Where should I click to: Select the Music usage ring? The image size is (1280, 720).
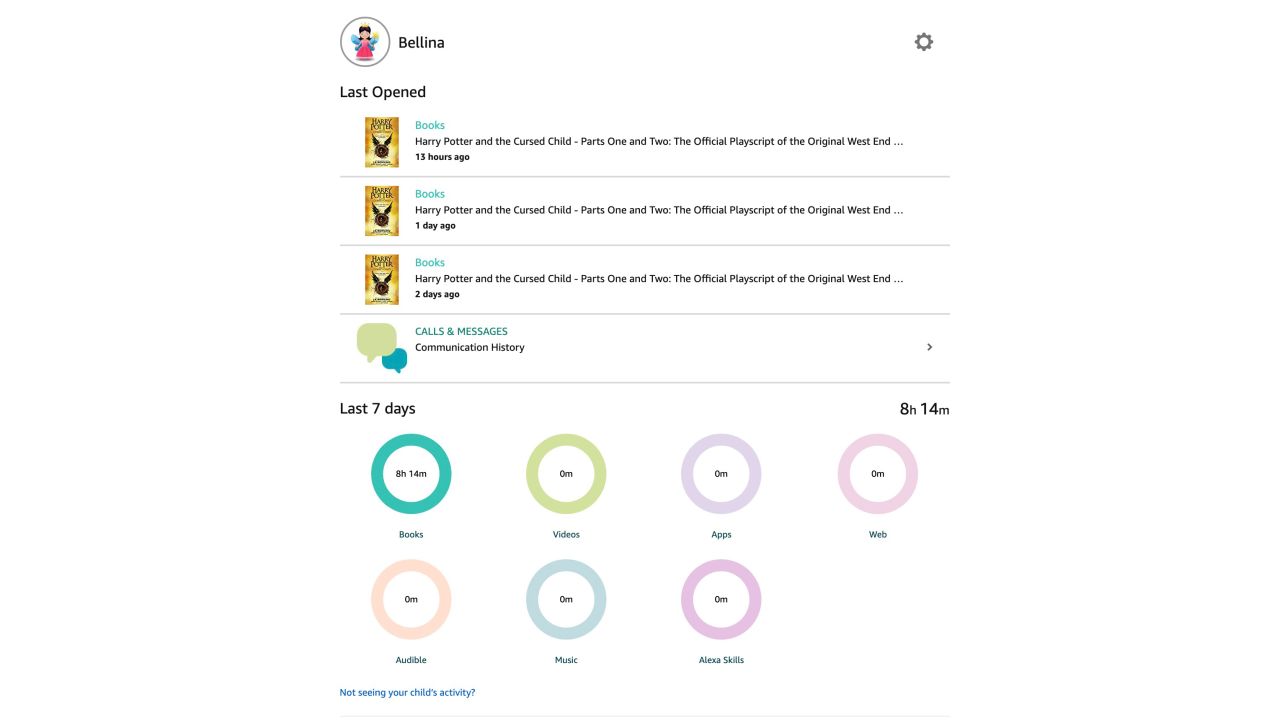[566, 600]
